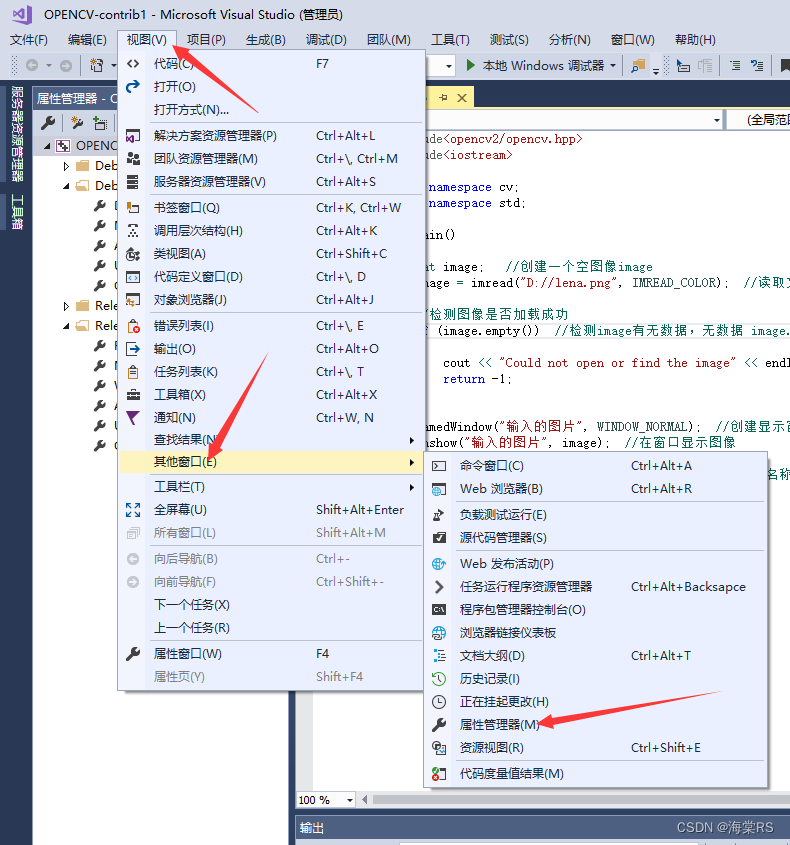Collapse the OPENC project tree node
This screenshot has width=790, height=845.
(x=47, y=146)
